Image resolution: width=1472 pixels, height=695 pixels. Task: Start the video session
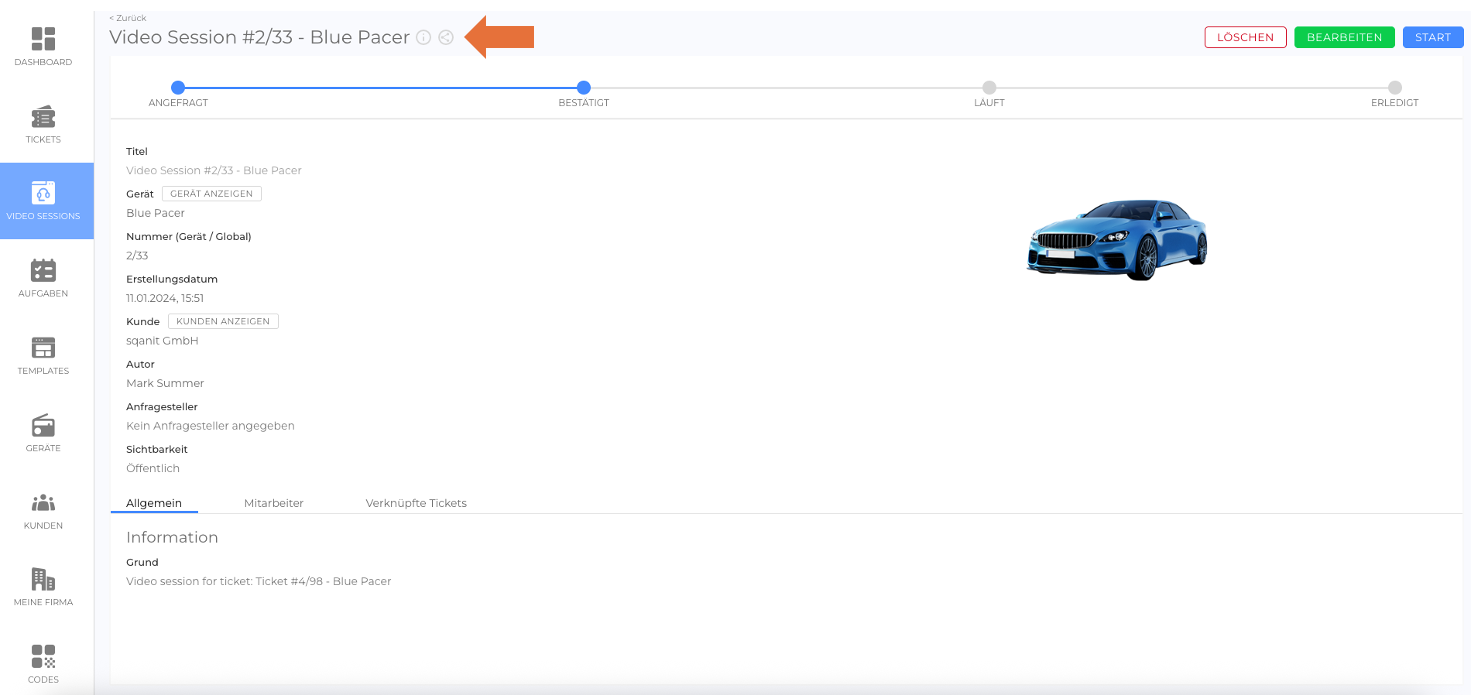pos(1432,37)
